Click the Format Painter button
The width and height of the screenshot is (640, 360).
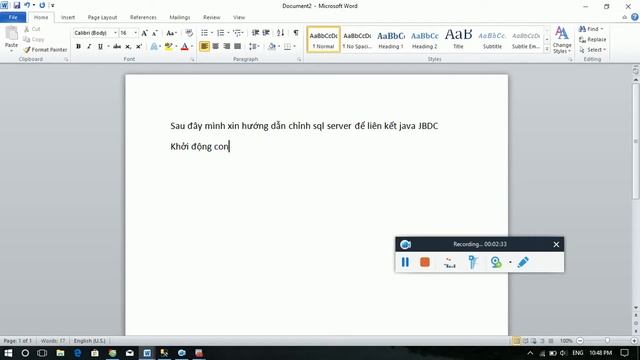click(45, 49)
